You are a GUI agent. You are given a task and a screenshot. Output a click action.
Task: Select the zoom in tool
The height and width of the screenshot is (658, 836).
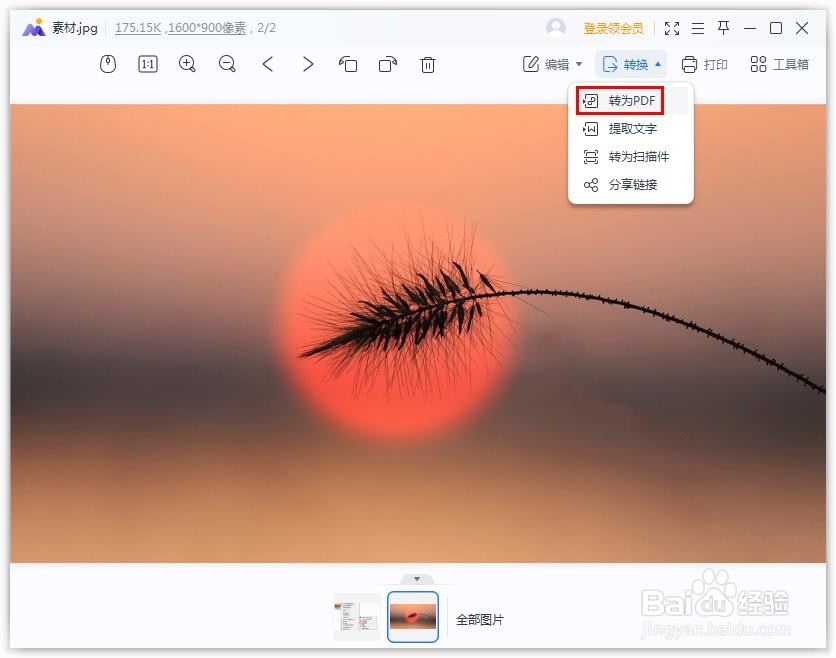point(186,64)
